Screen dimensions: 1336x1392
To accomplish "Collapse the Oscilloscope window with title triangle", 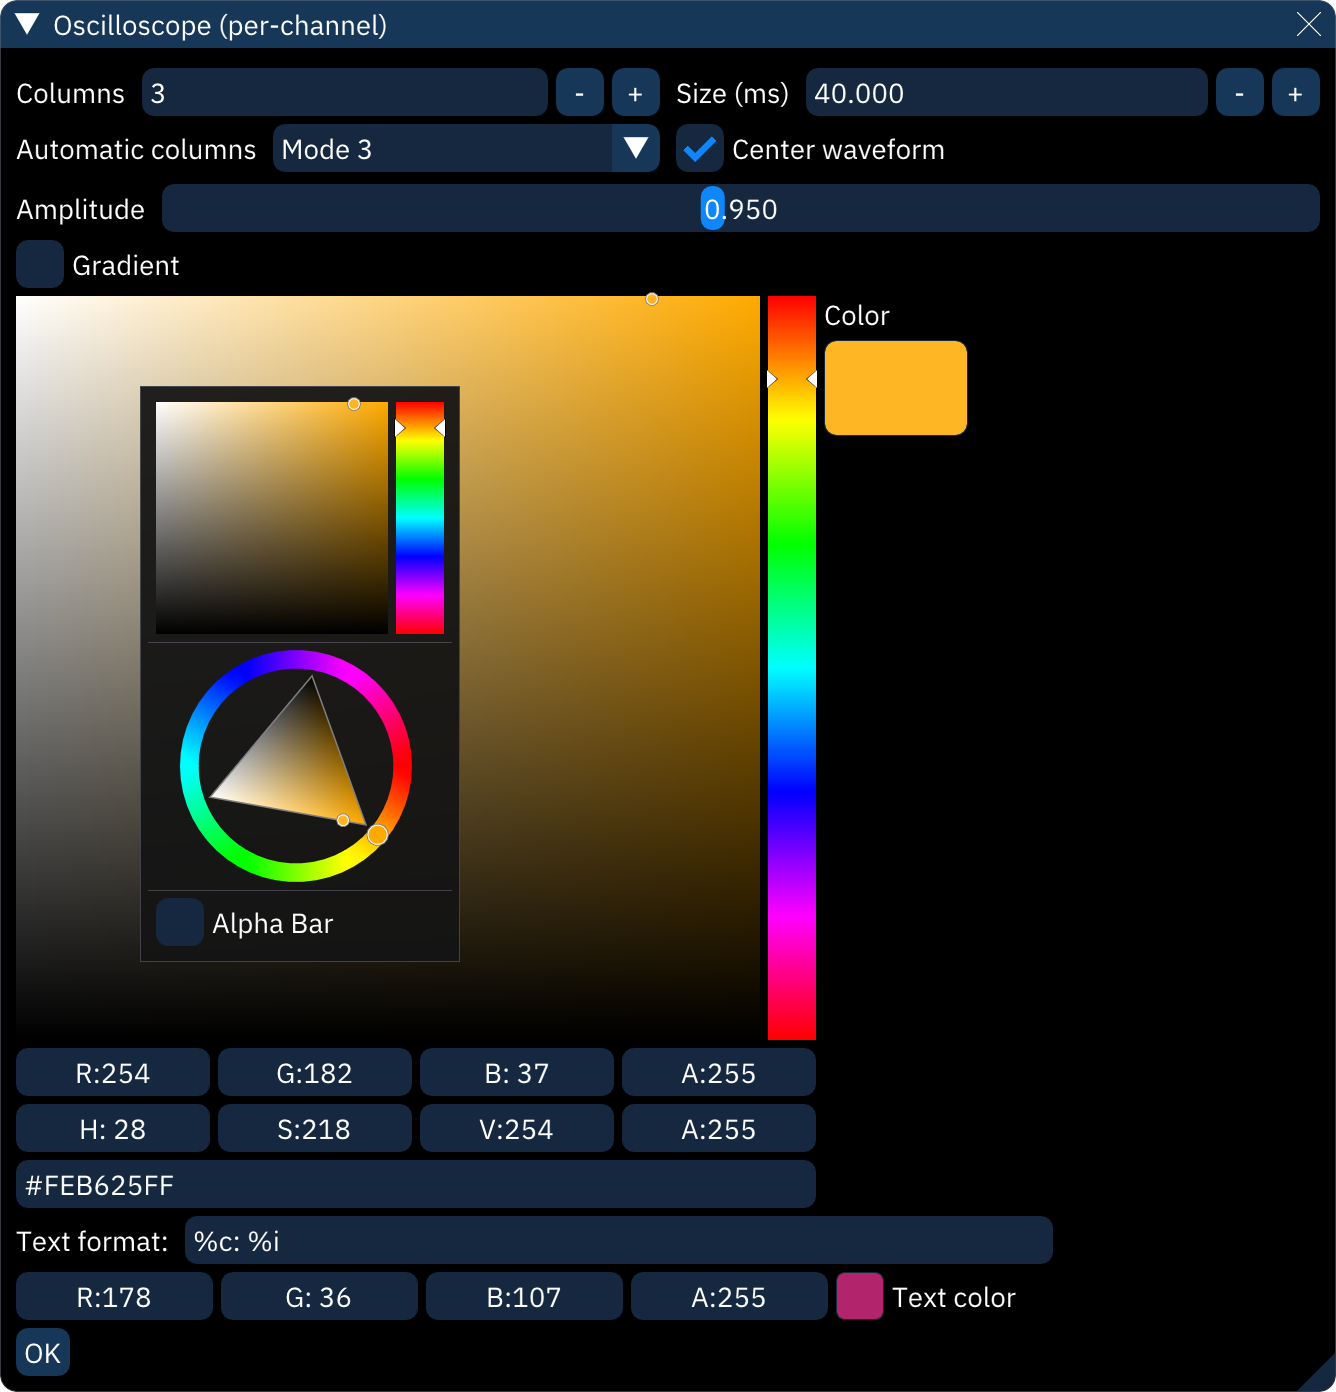I will point(27,24).
